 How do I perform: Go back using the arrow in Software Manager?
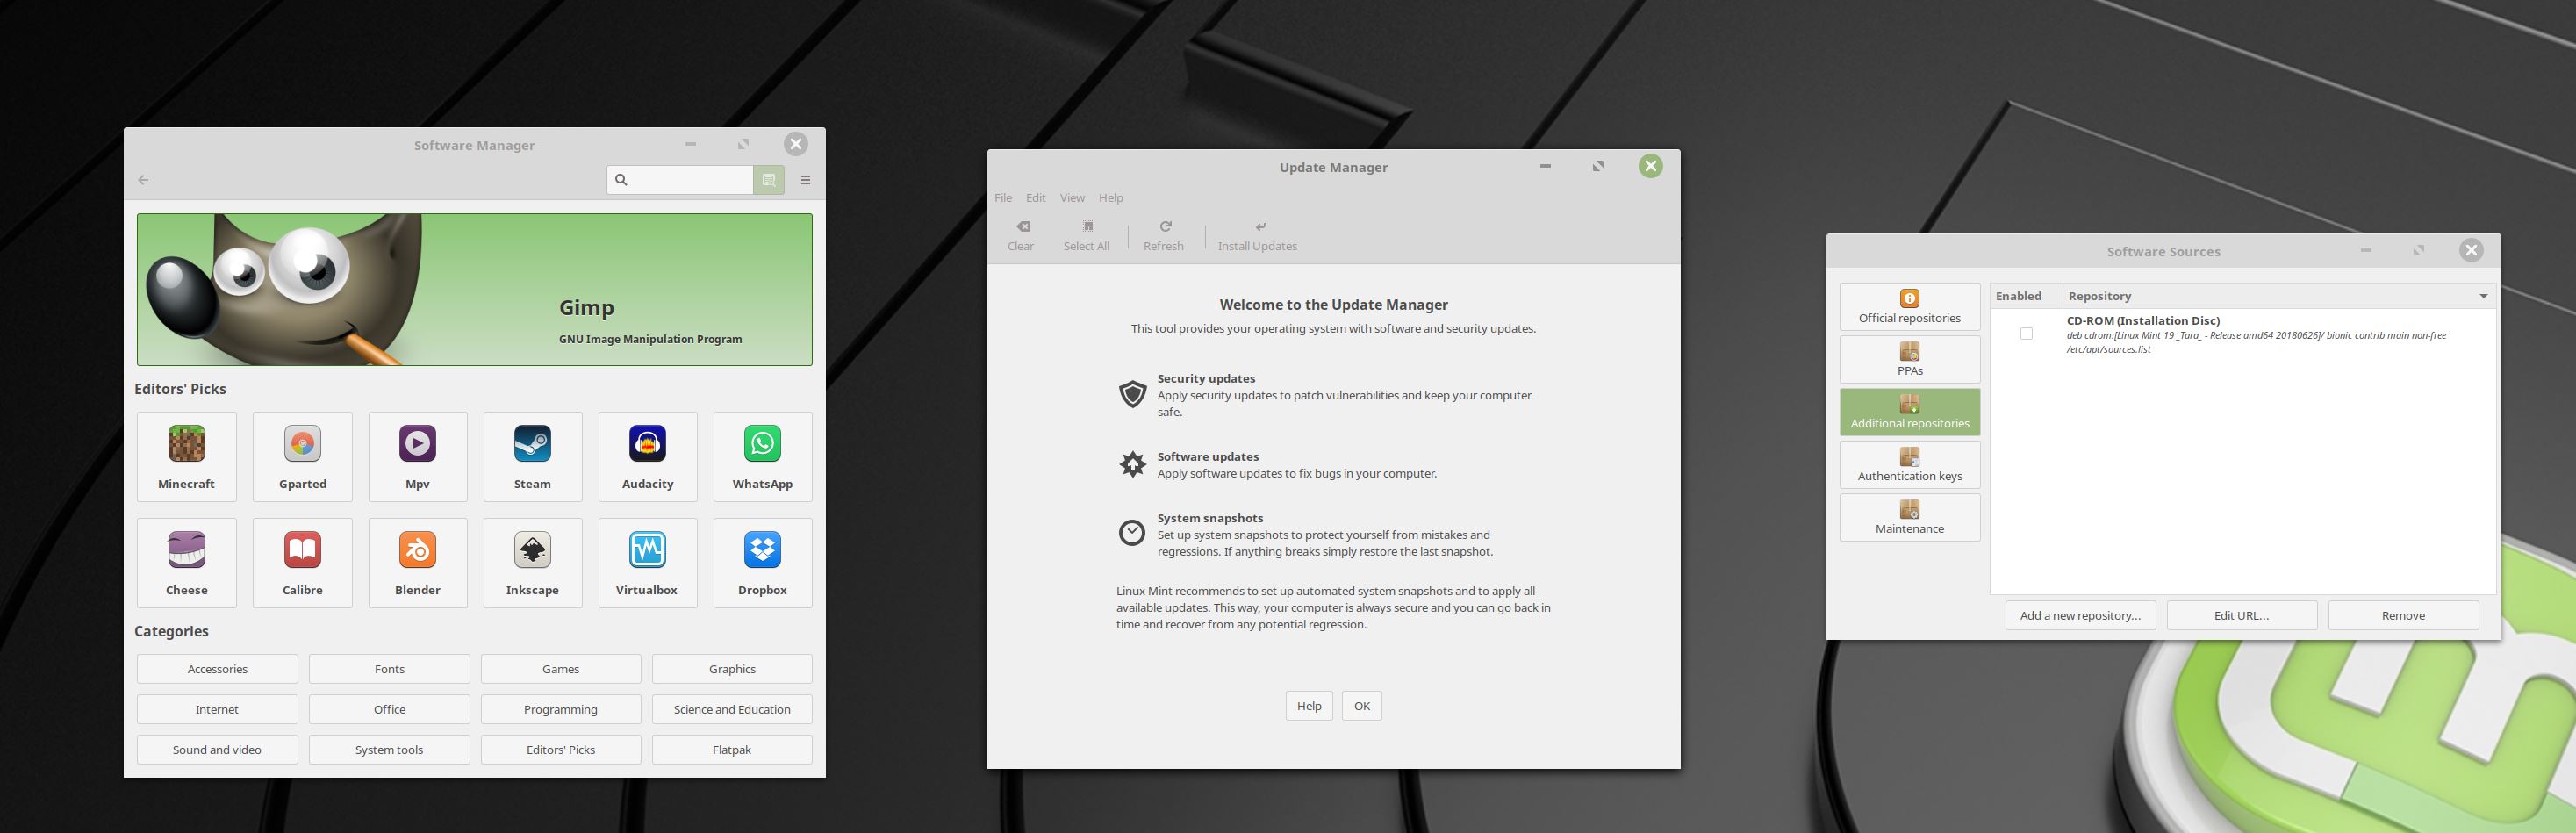144,180
